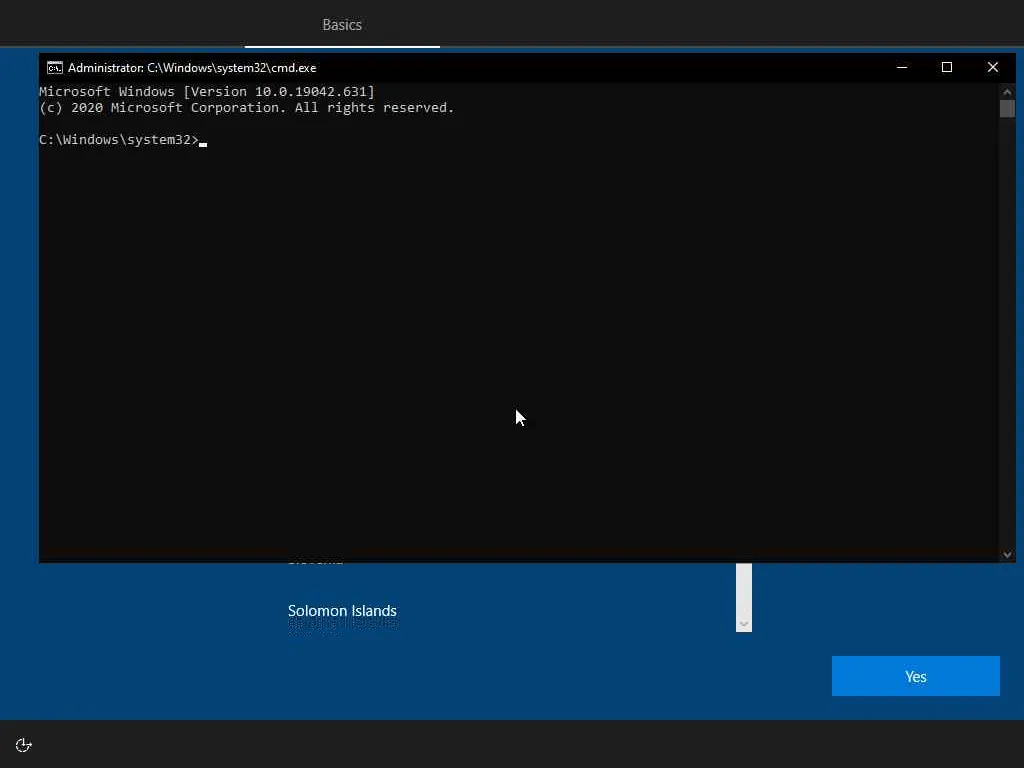Click the region list scrollbar thumb
Viewport: 1024px width, 768px height.
(x=744, y=590)
